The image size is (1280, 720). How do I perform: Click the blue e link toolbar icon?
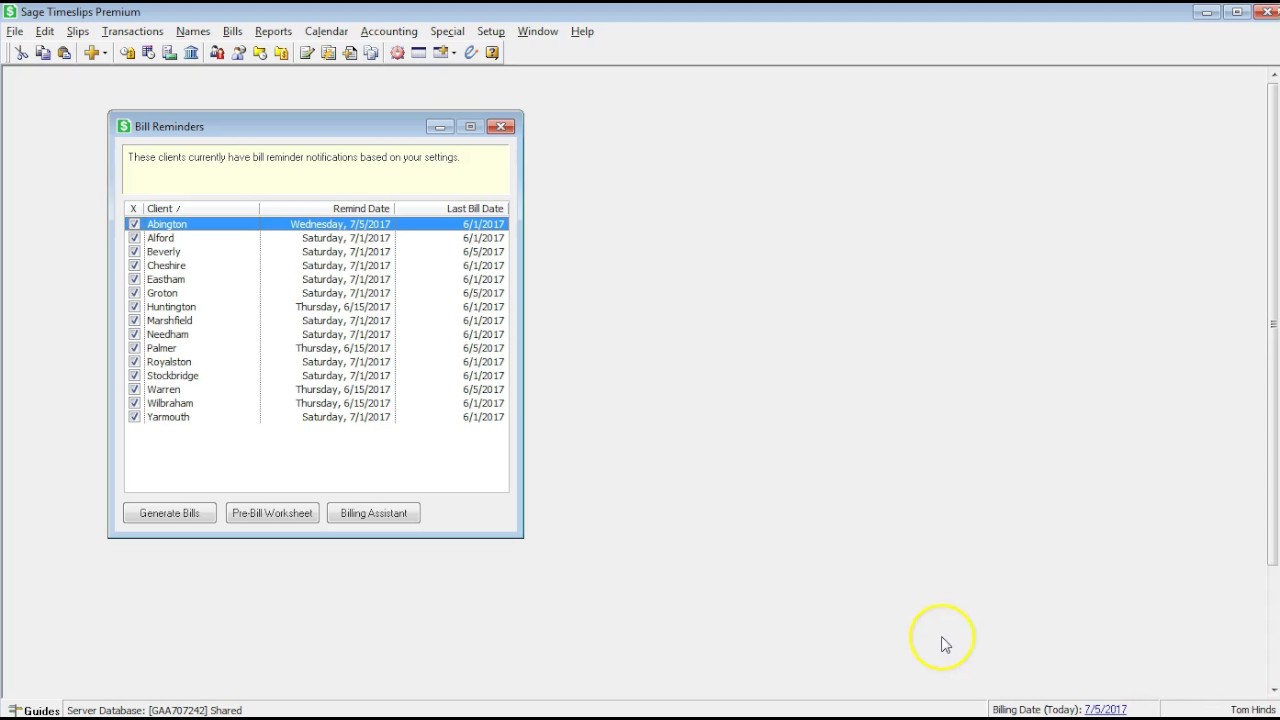pos(471,53)
